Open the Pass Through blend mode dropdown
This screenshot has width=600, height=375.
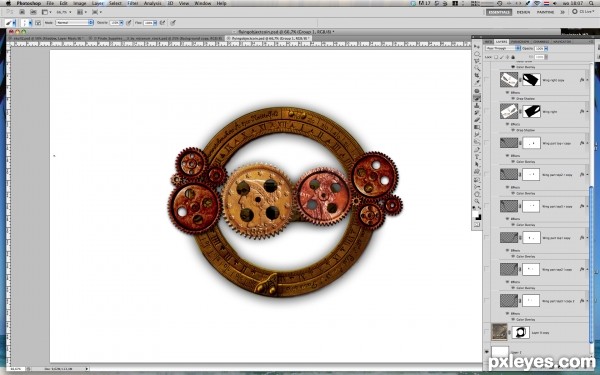tap(503, 49)
